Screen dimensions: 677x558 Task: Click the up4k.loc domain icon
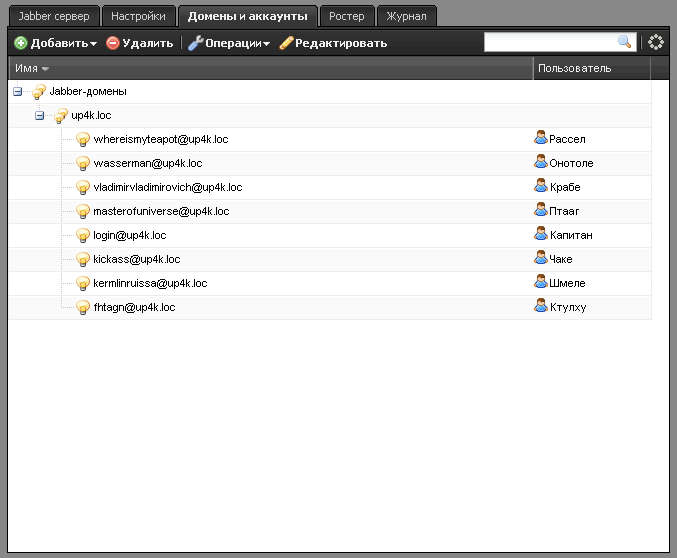(x=61, y=116)
